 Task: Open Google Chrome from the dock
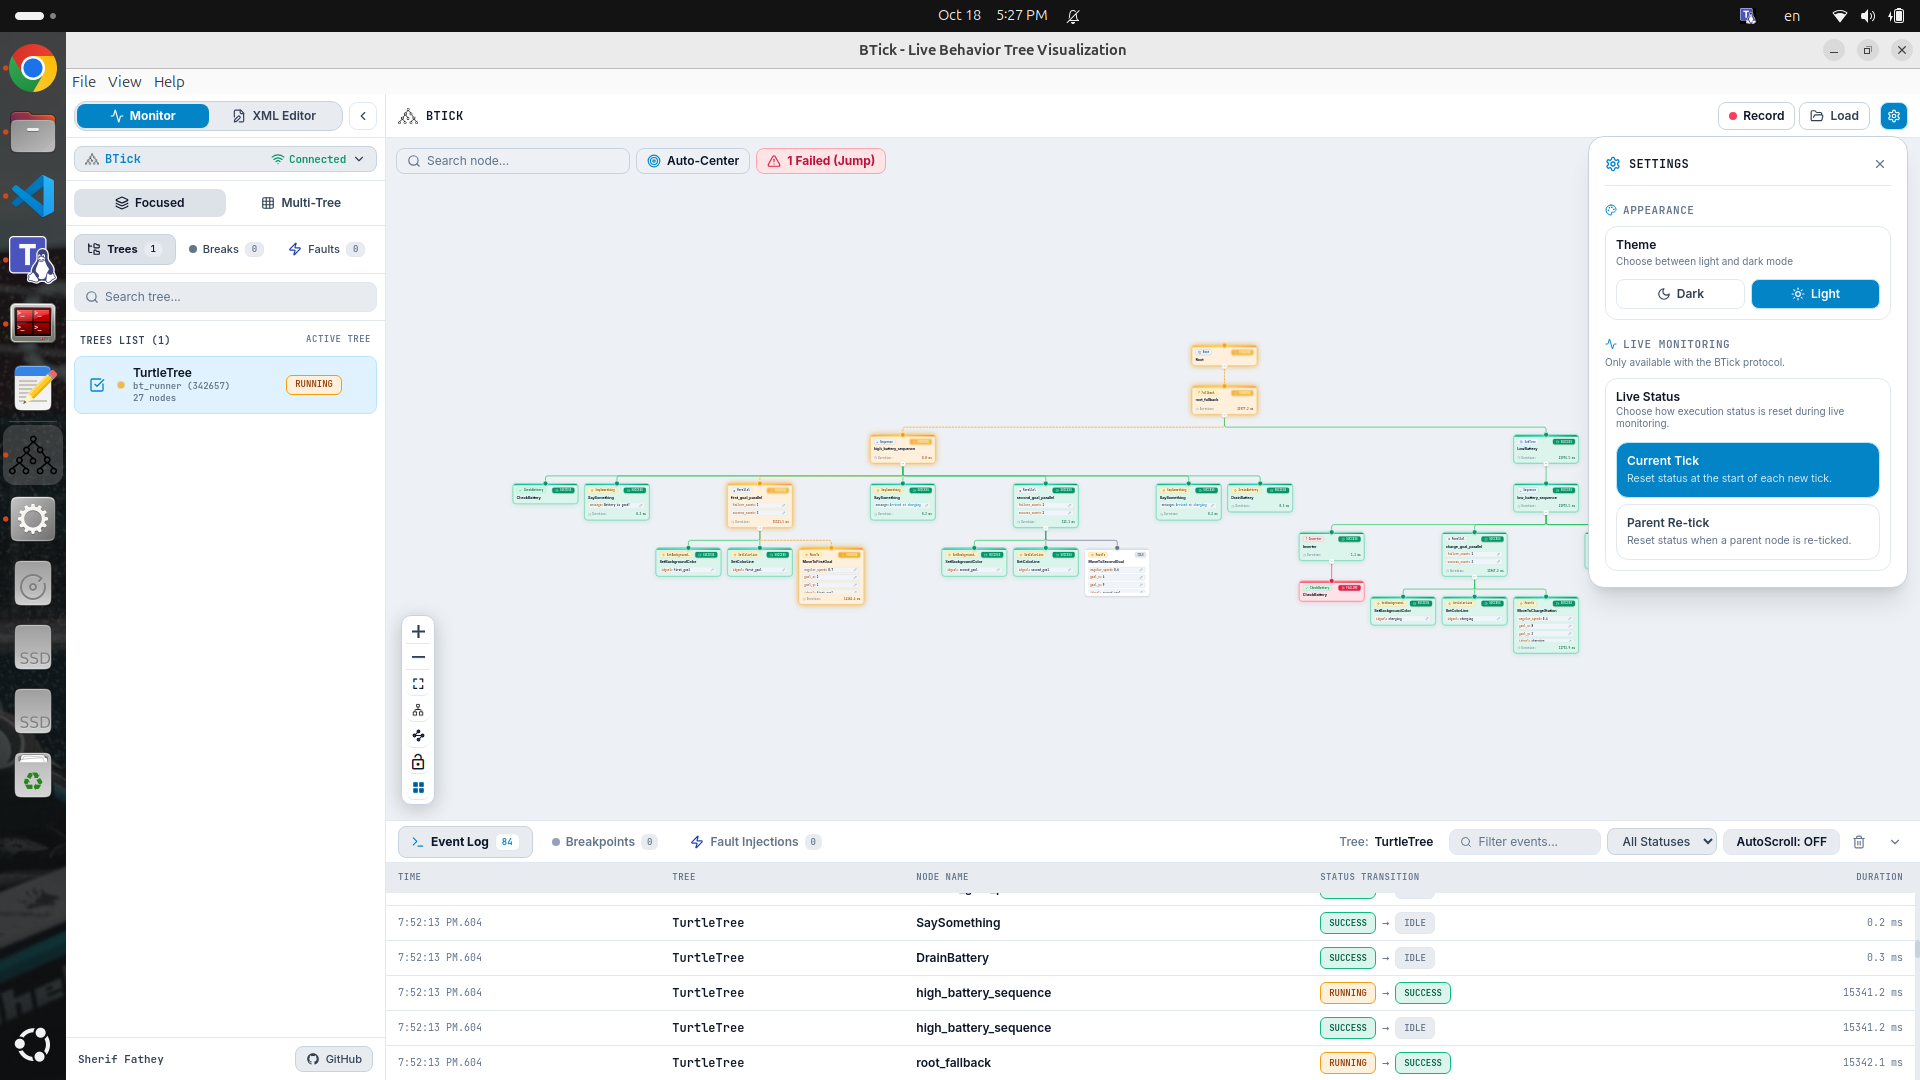tap(33, 69)
